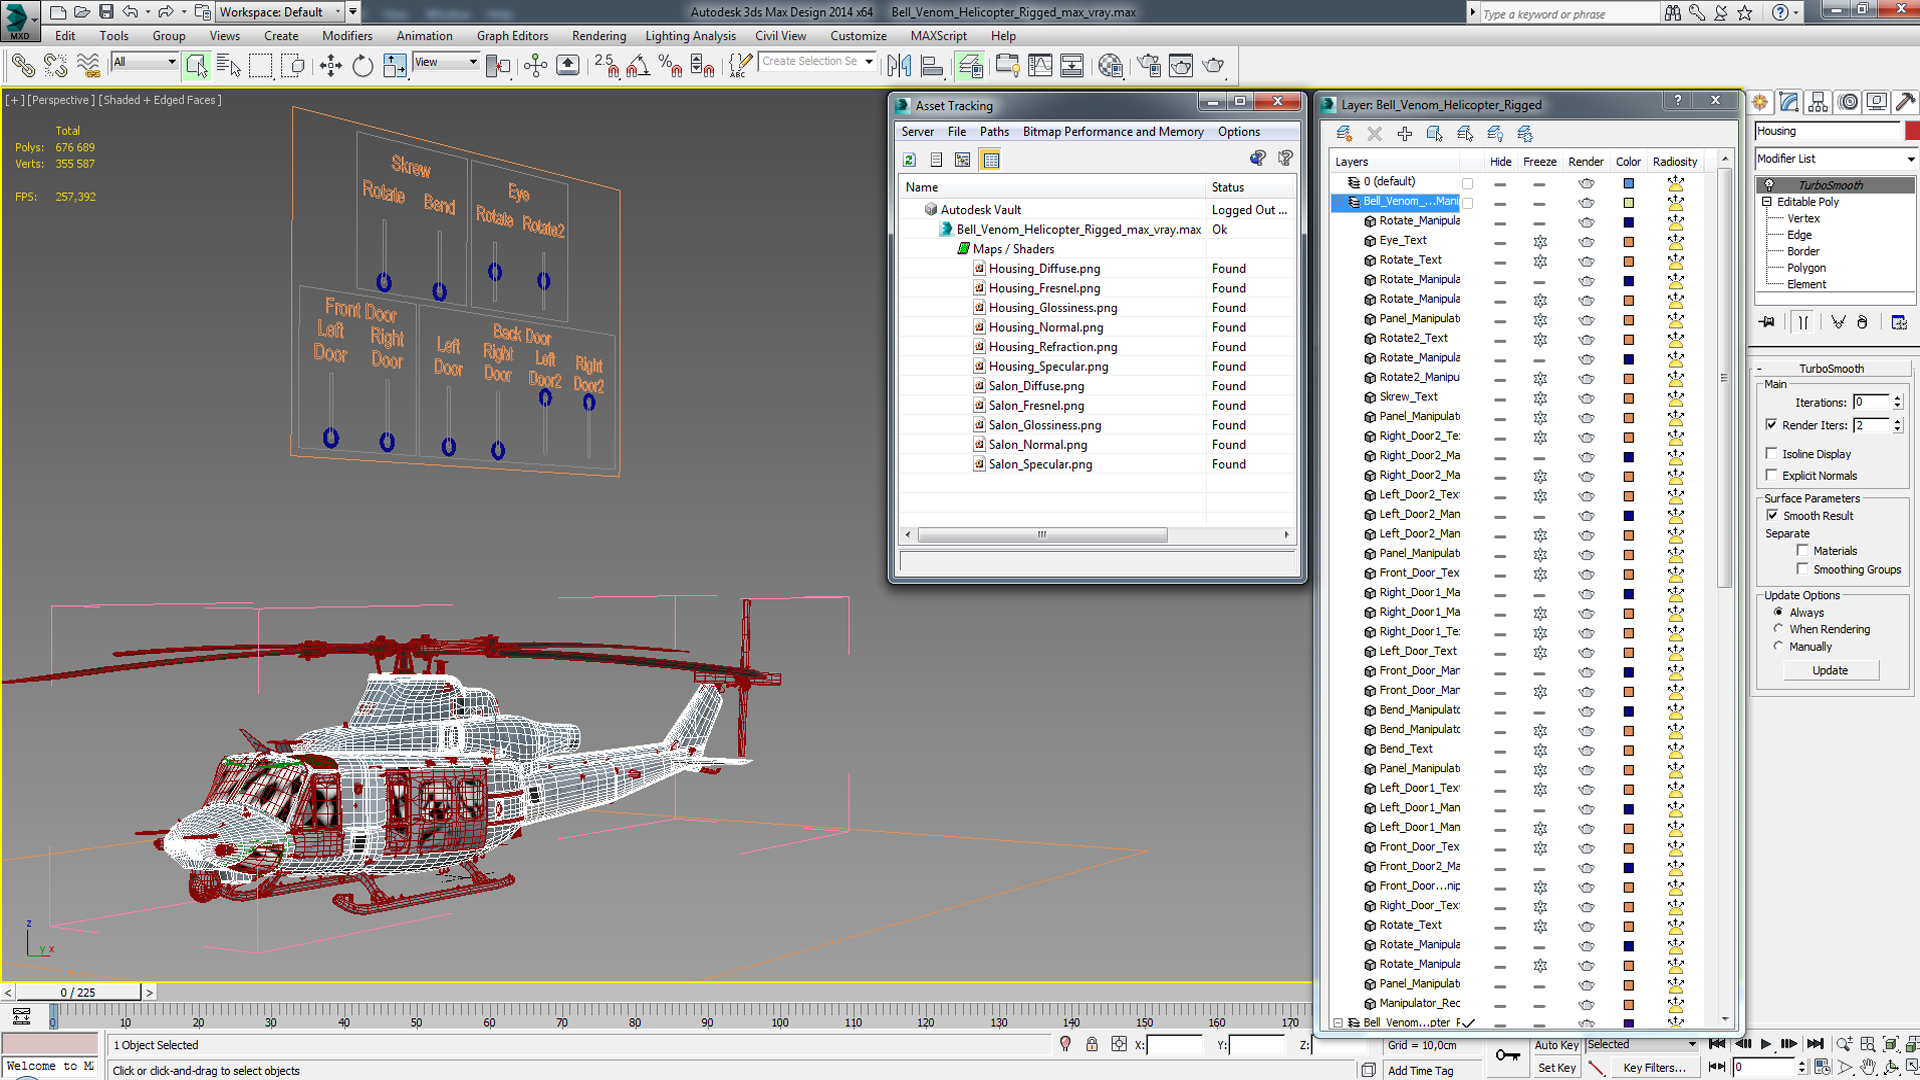Click the Mirror tool icon
Image resolution: width=1920 pixels, height=1080 pixels.
click(899, 66)
